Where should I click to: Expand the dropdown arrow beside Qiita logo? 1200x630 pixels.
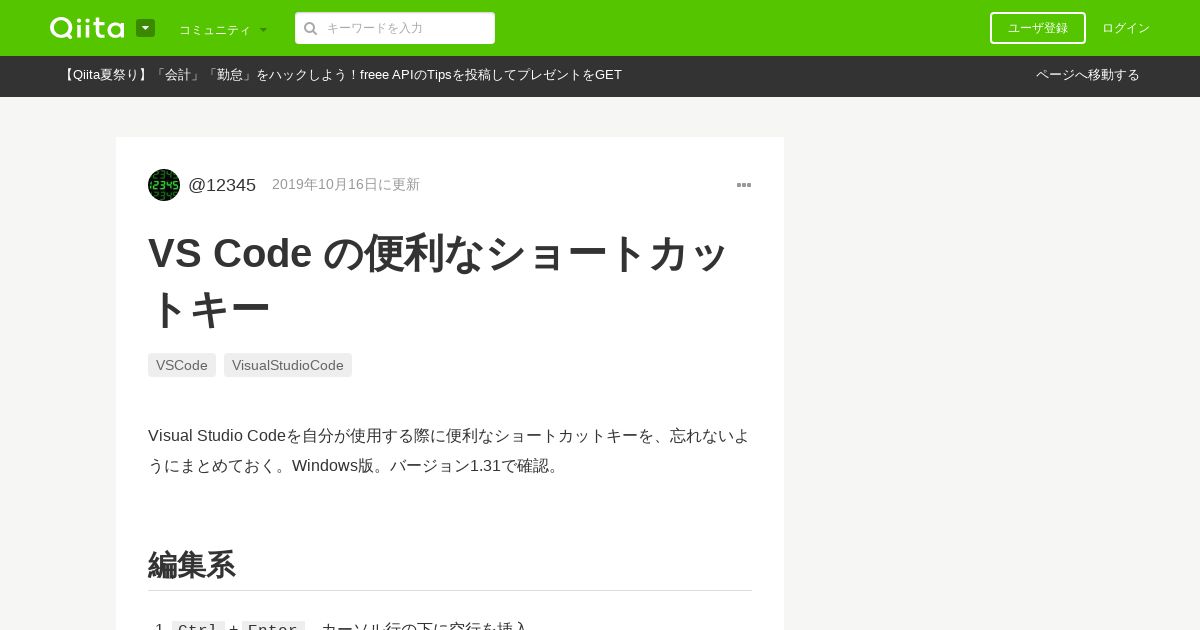click(x=145, y=28)
